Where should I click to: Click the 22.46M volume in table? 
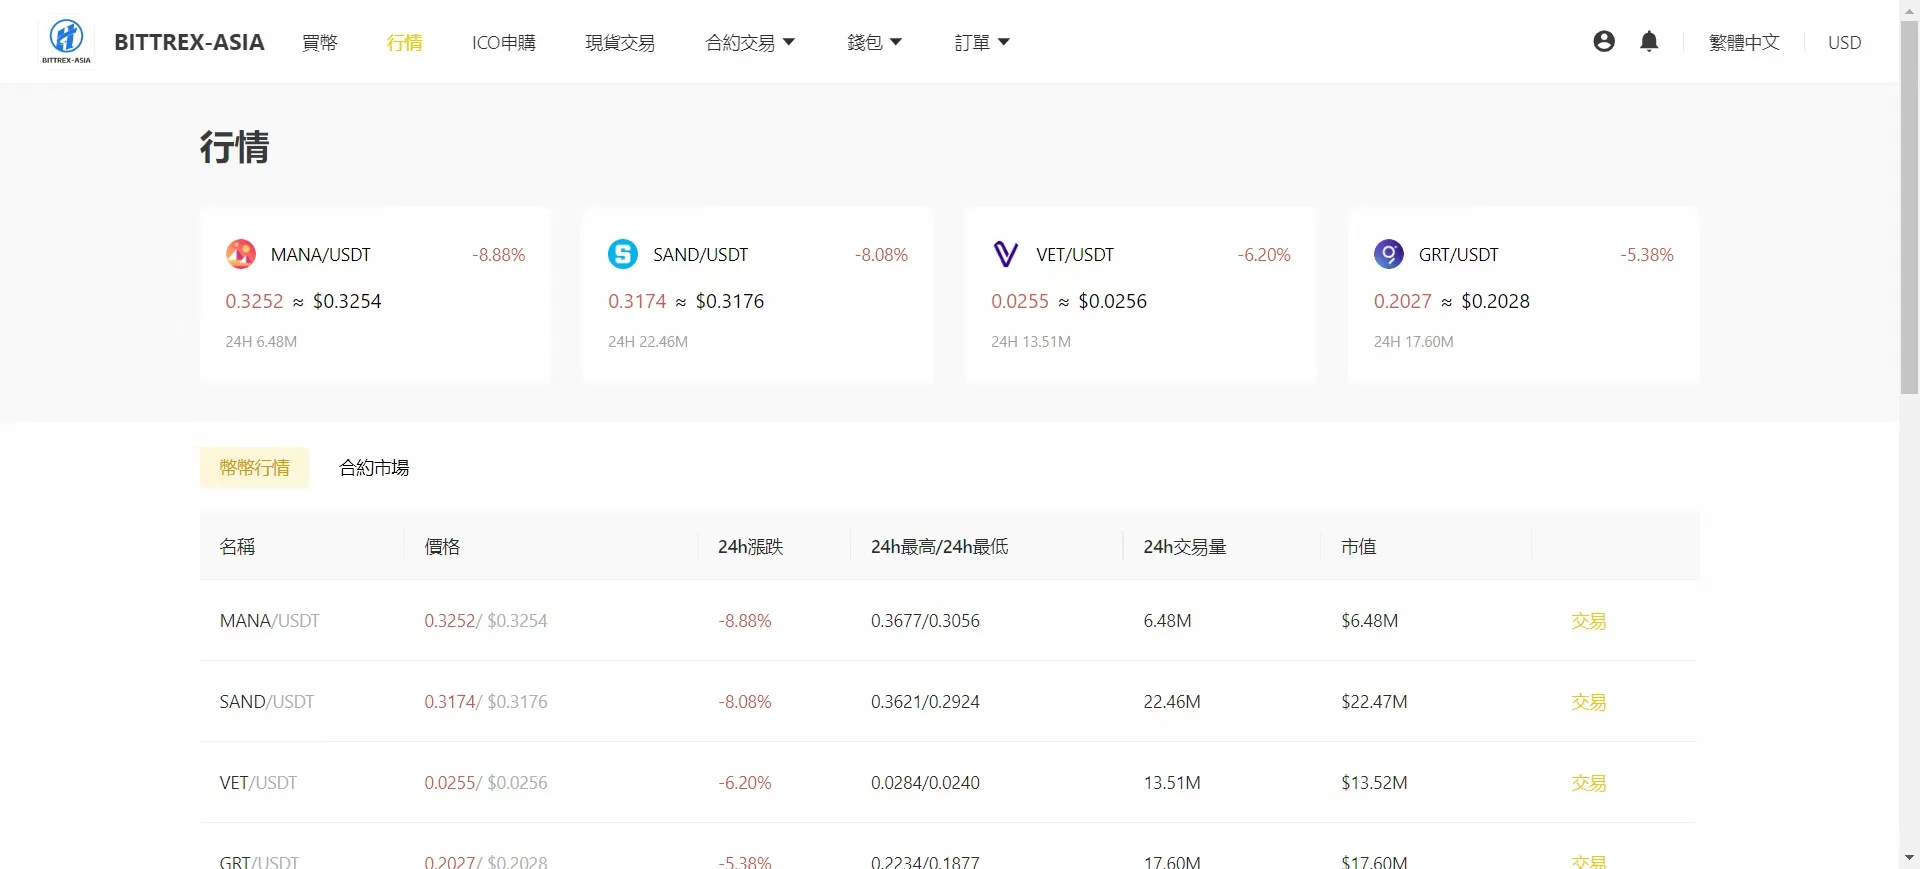click(1172, 702)
